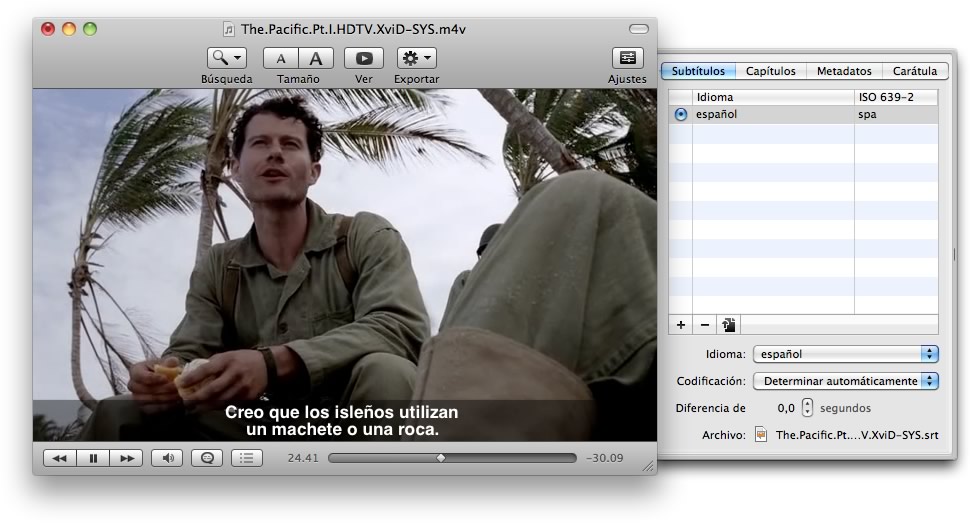This screenshot has width=970, height=523.
Task: Minimize the window with the yellow button
Action: [x=69, y=28]
